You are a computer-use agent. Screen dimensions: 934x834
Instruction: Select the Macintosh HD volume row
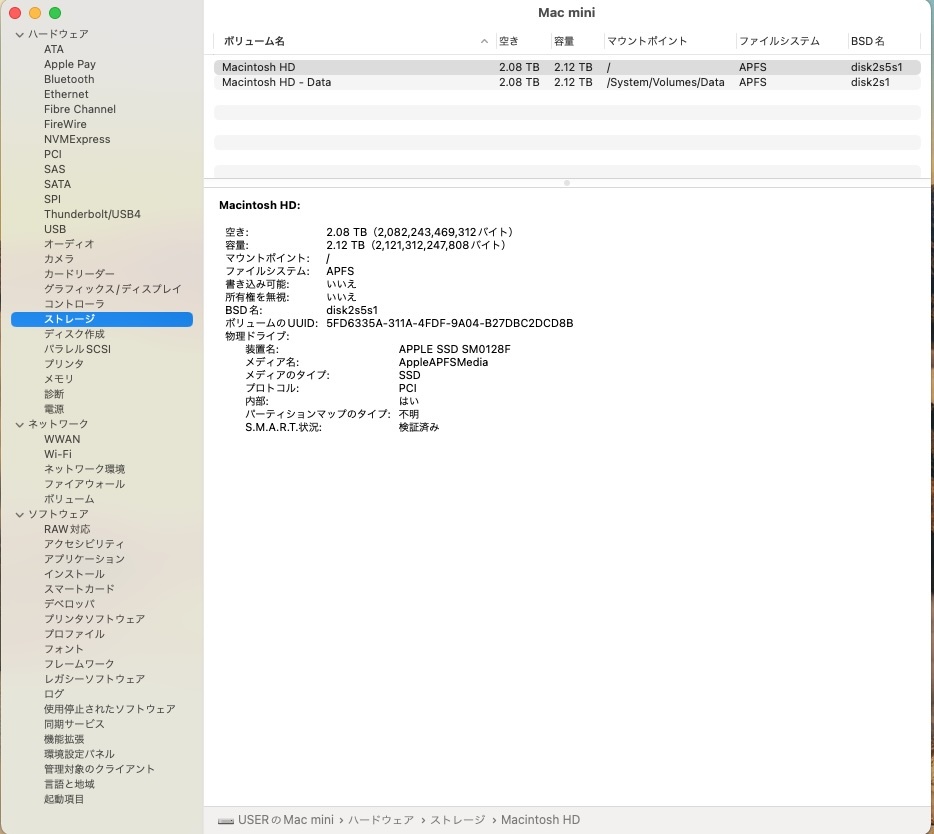point(567,67)
